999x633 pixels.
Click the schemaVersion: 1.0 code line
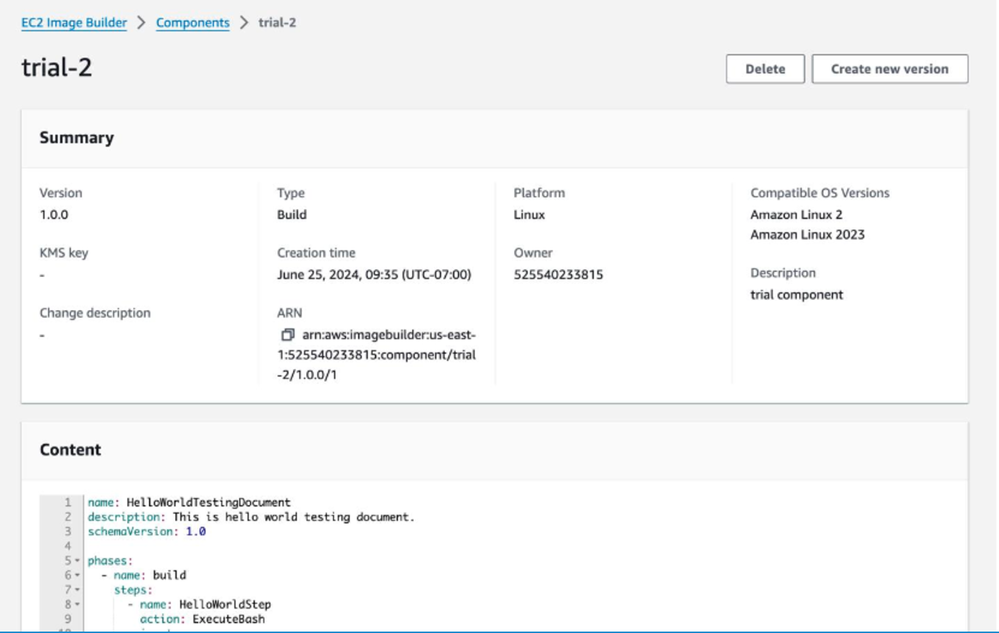(147, 532)
